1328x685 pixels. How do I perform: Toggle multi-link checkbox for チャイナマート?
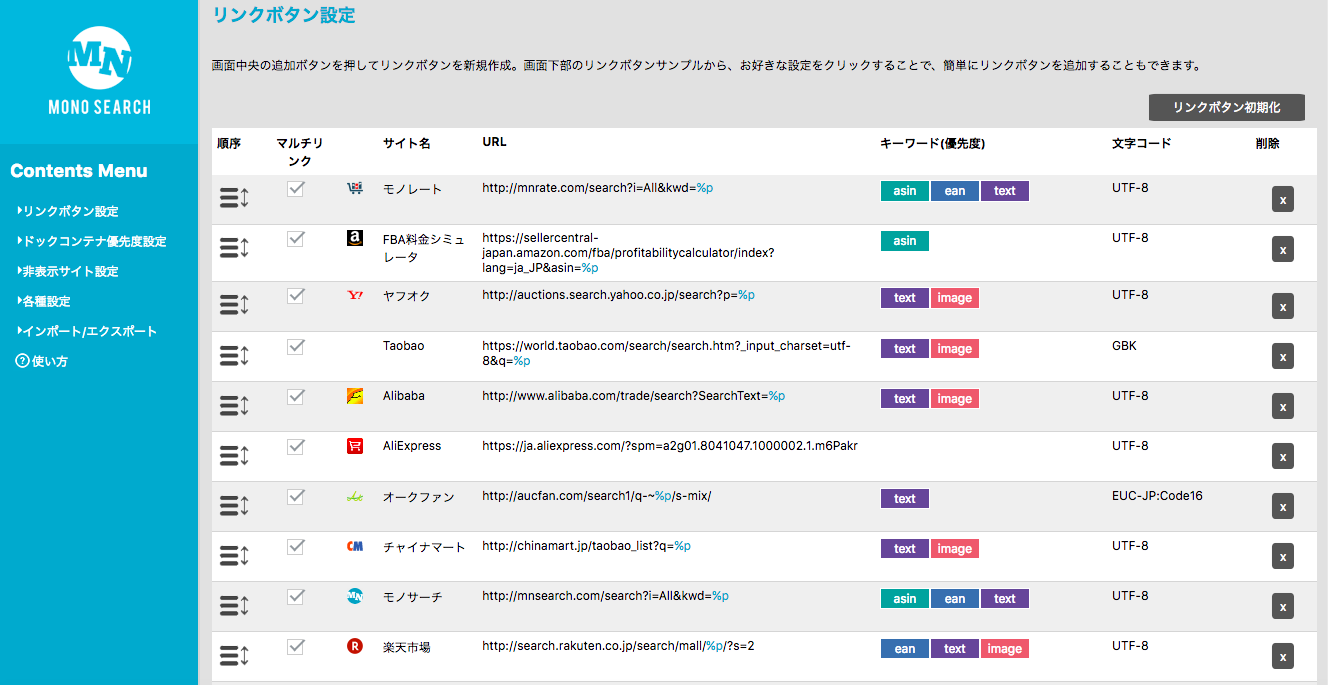pos(295,546)
